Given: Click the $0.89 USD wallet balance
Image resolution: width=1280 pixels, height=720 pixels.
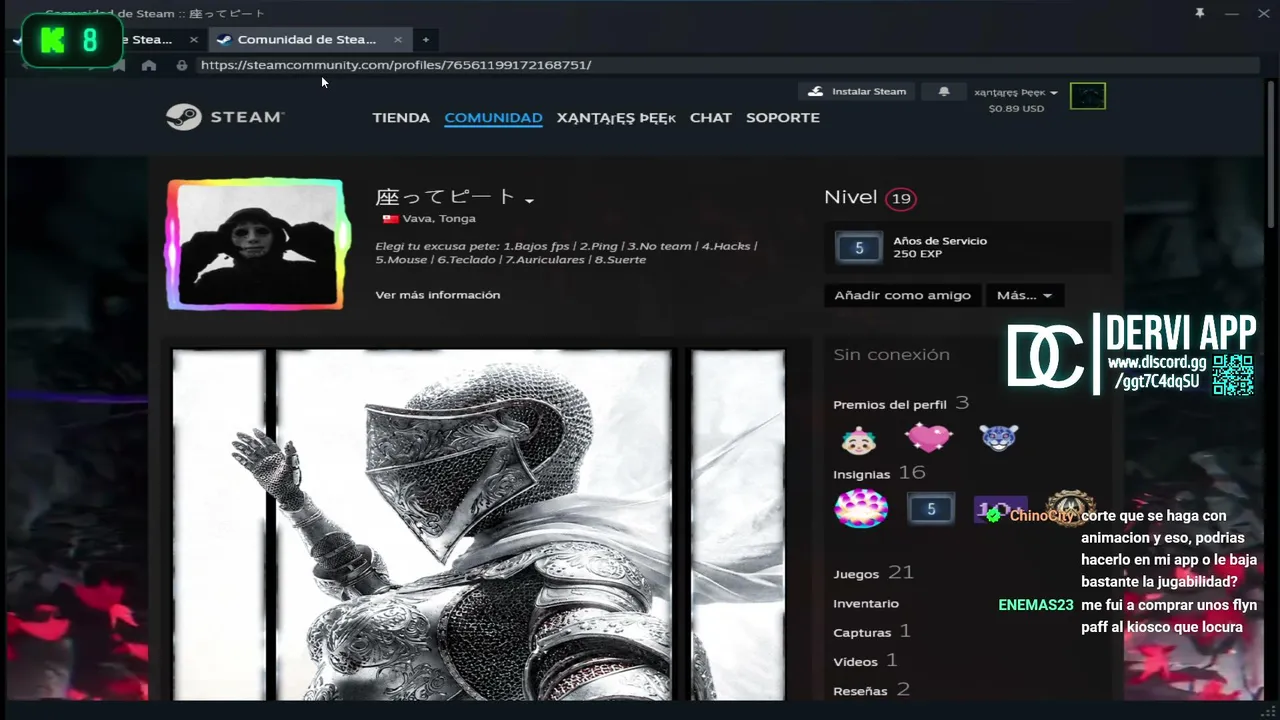Looking at the screenshot, I should pos(1016,109).
